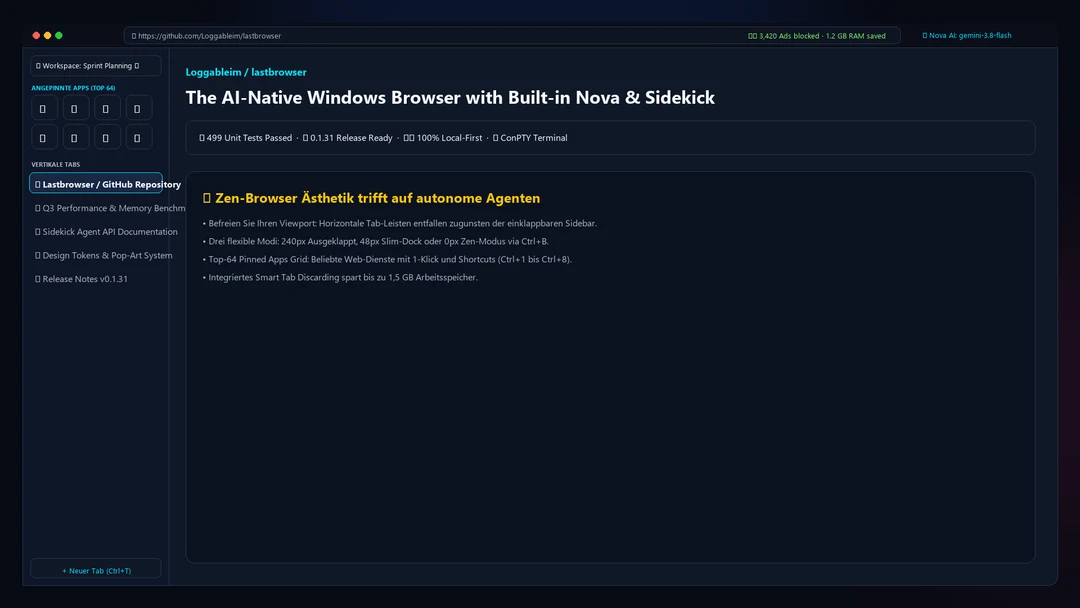Viewport: 1080px width, 608px height.
Task: Maximize the window with the green button
Action: click(59, 35)
